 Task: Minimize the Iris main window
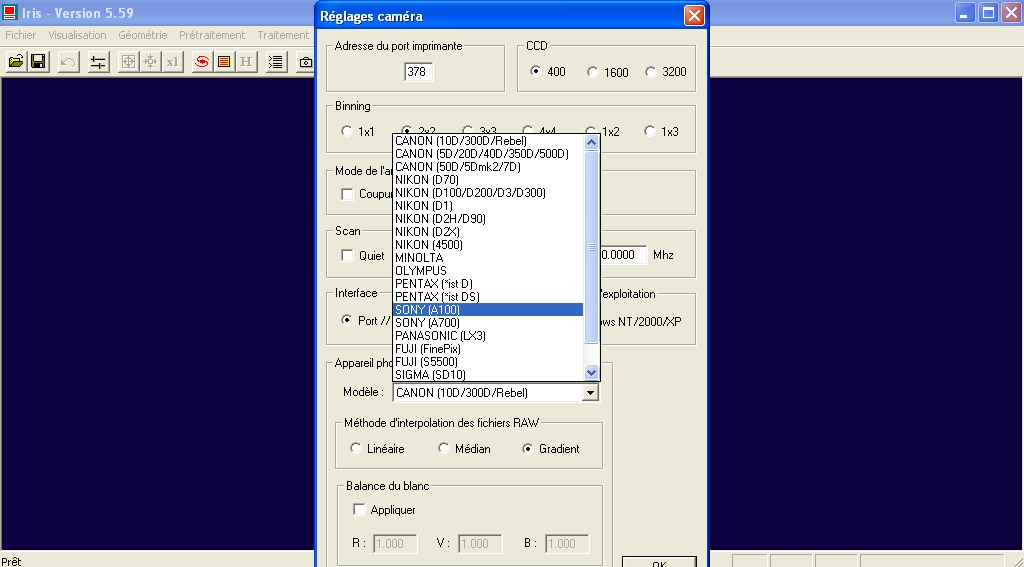tap(965, 12)
